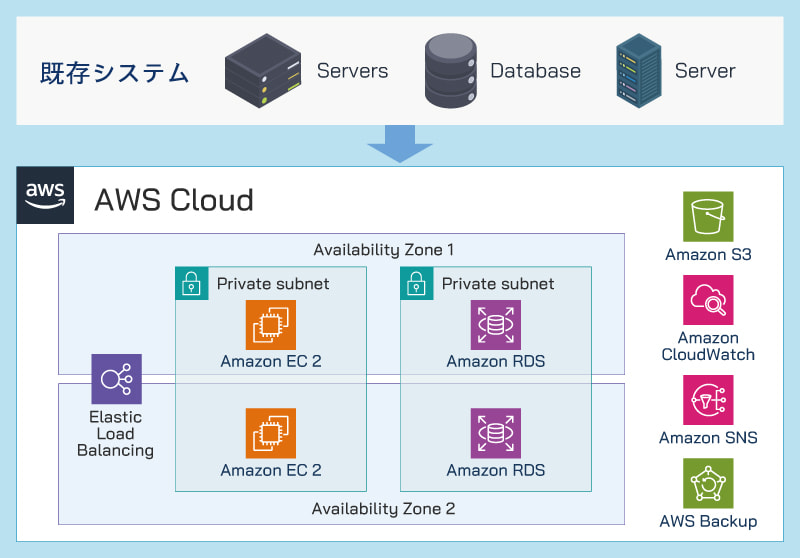The width and height of the screenshot is (800, 558).
Task: Click the AWS logo badge
Action: (x=45, y=195)
